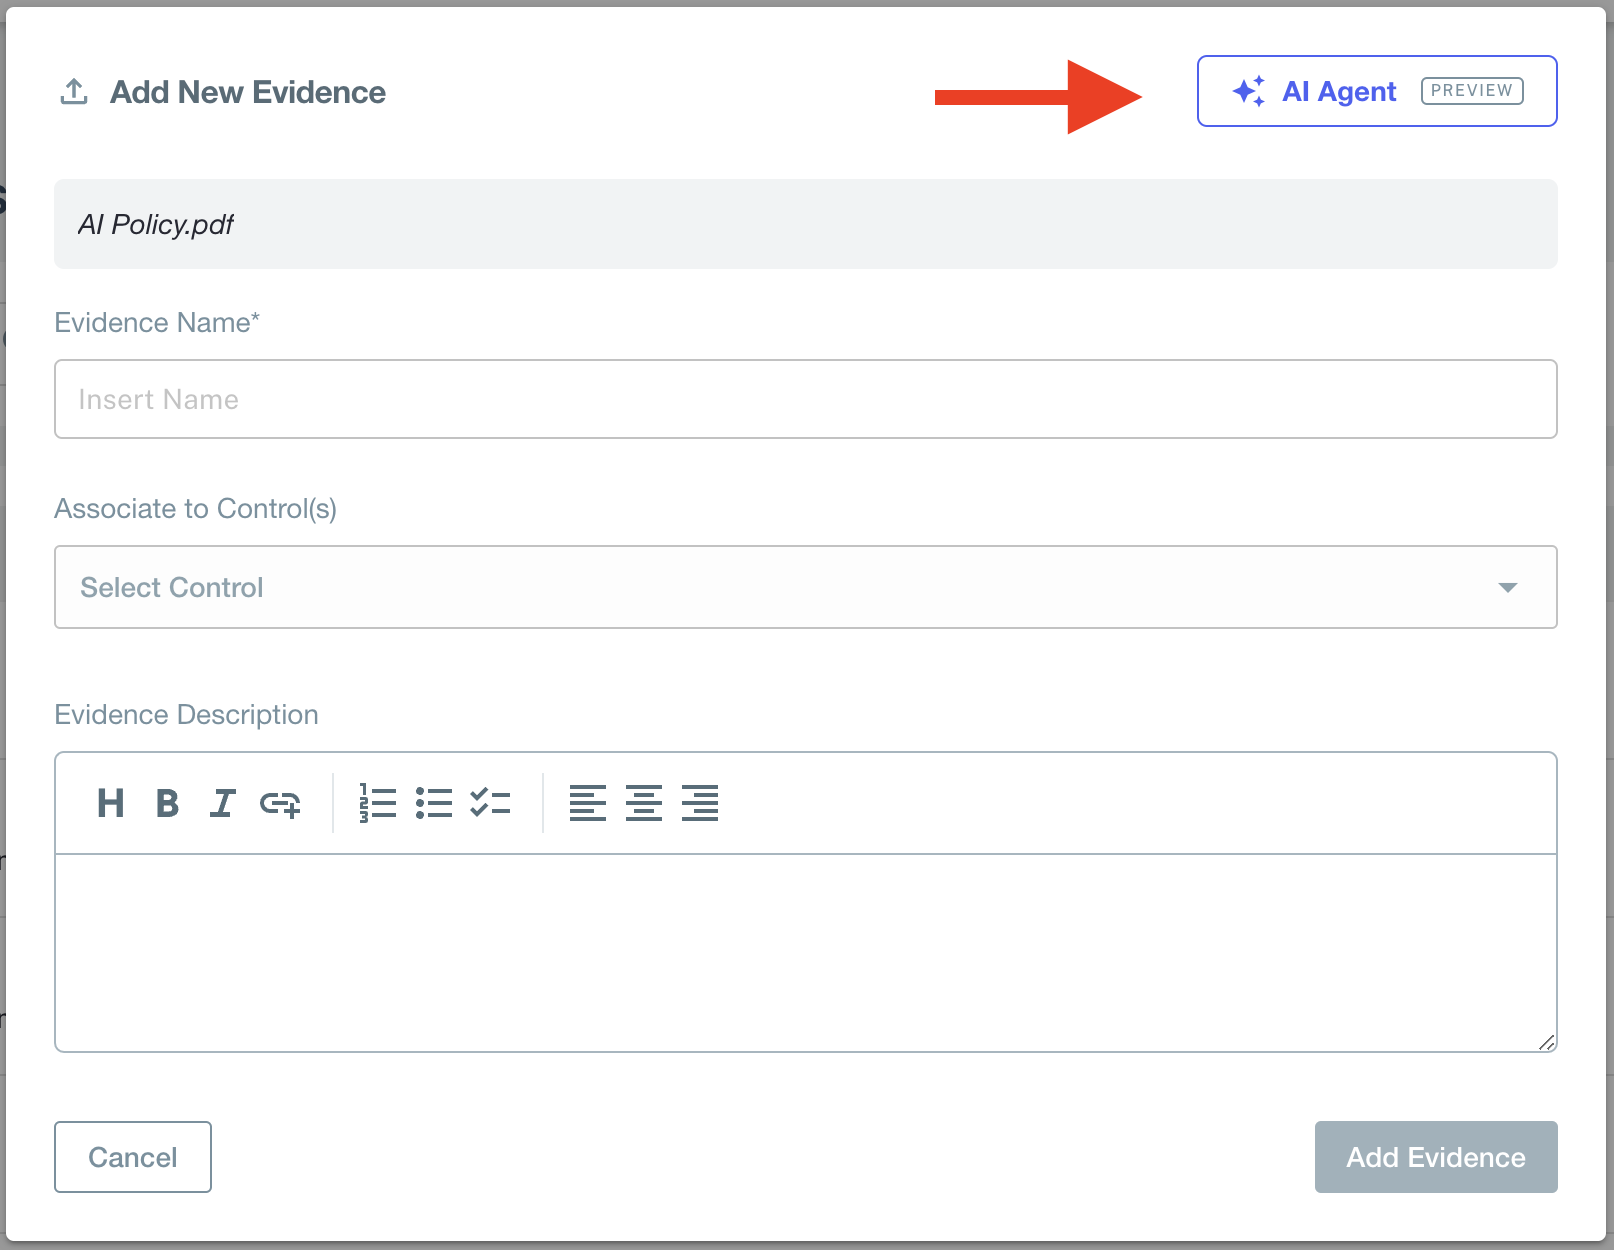Open the AI Agent preview feature
This screenshot has width=1614, height=1250.
click(1339, 91)
